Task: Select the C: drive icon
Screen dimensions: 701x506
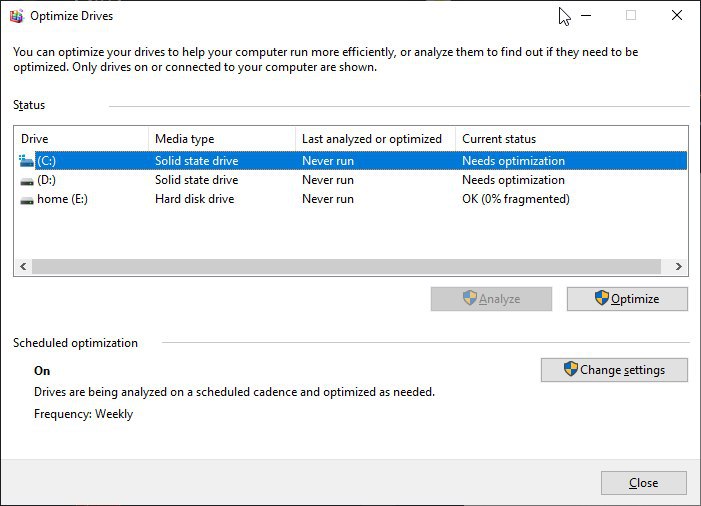Action: click(26, 161)
